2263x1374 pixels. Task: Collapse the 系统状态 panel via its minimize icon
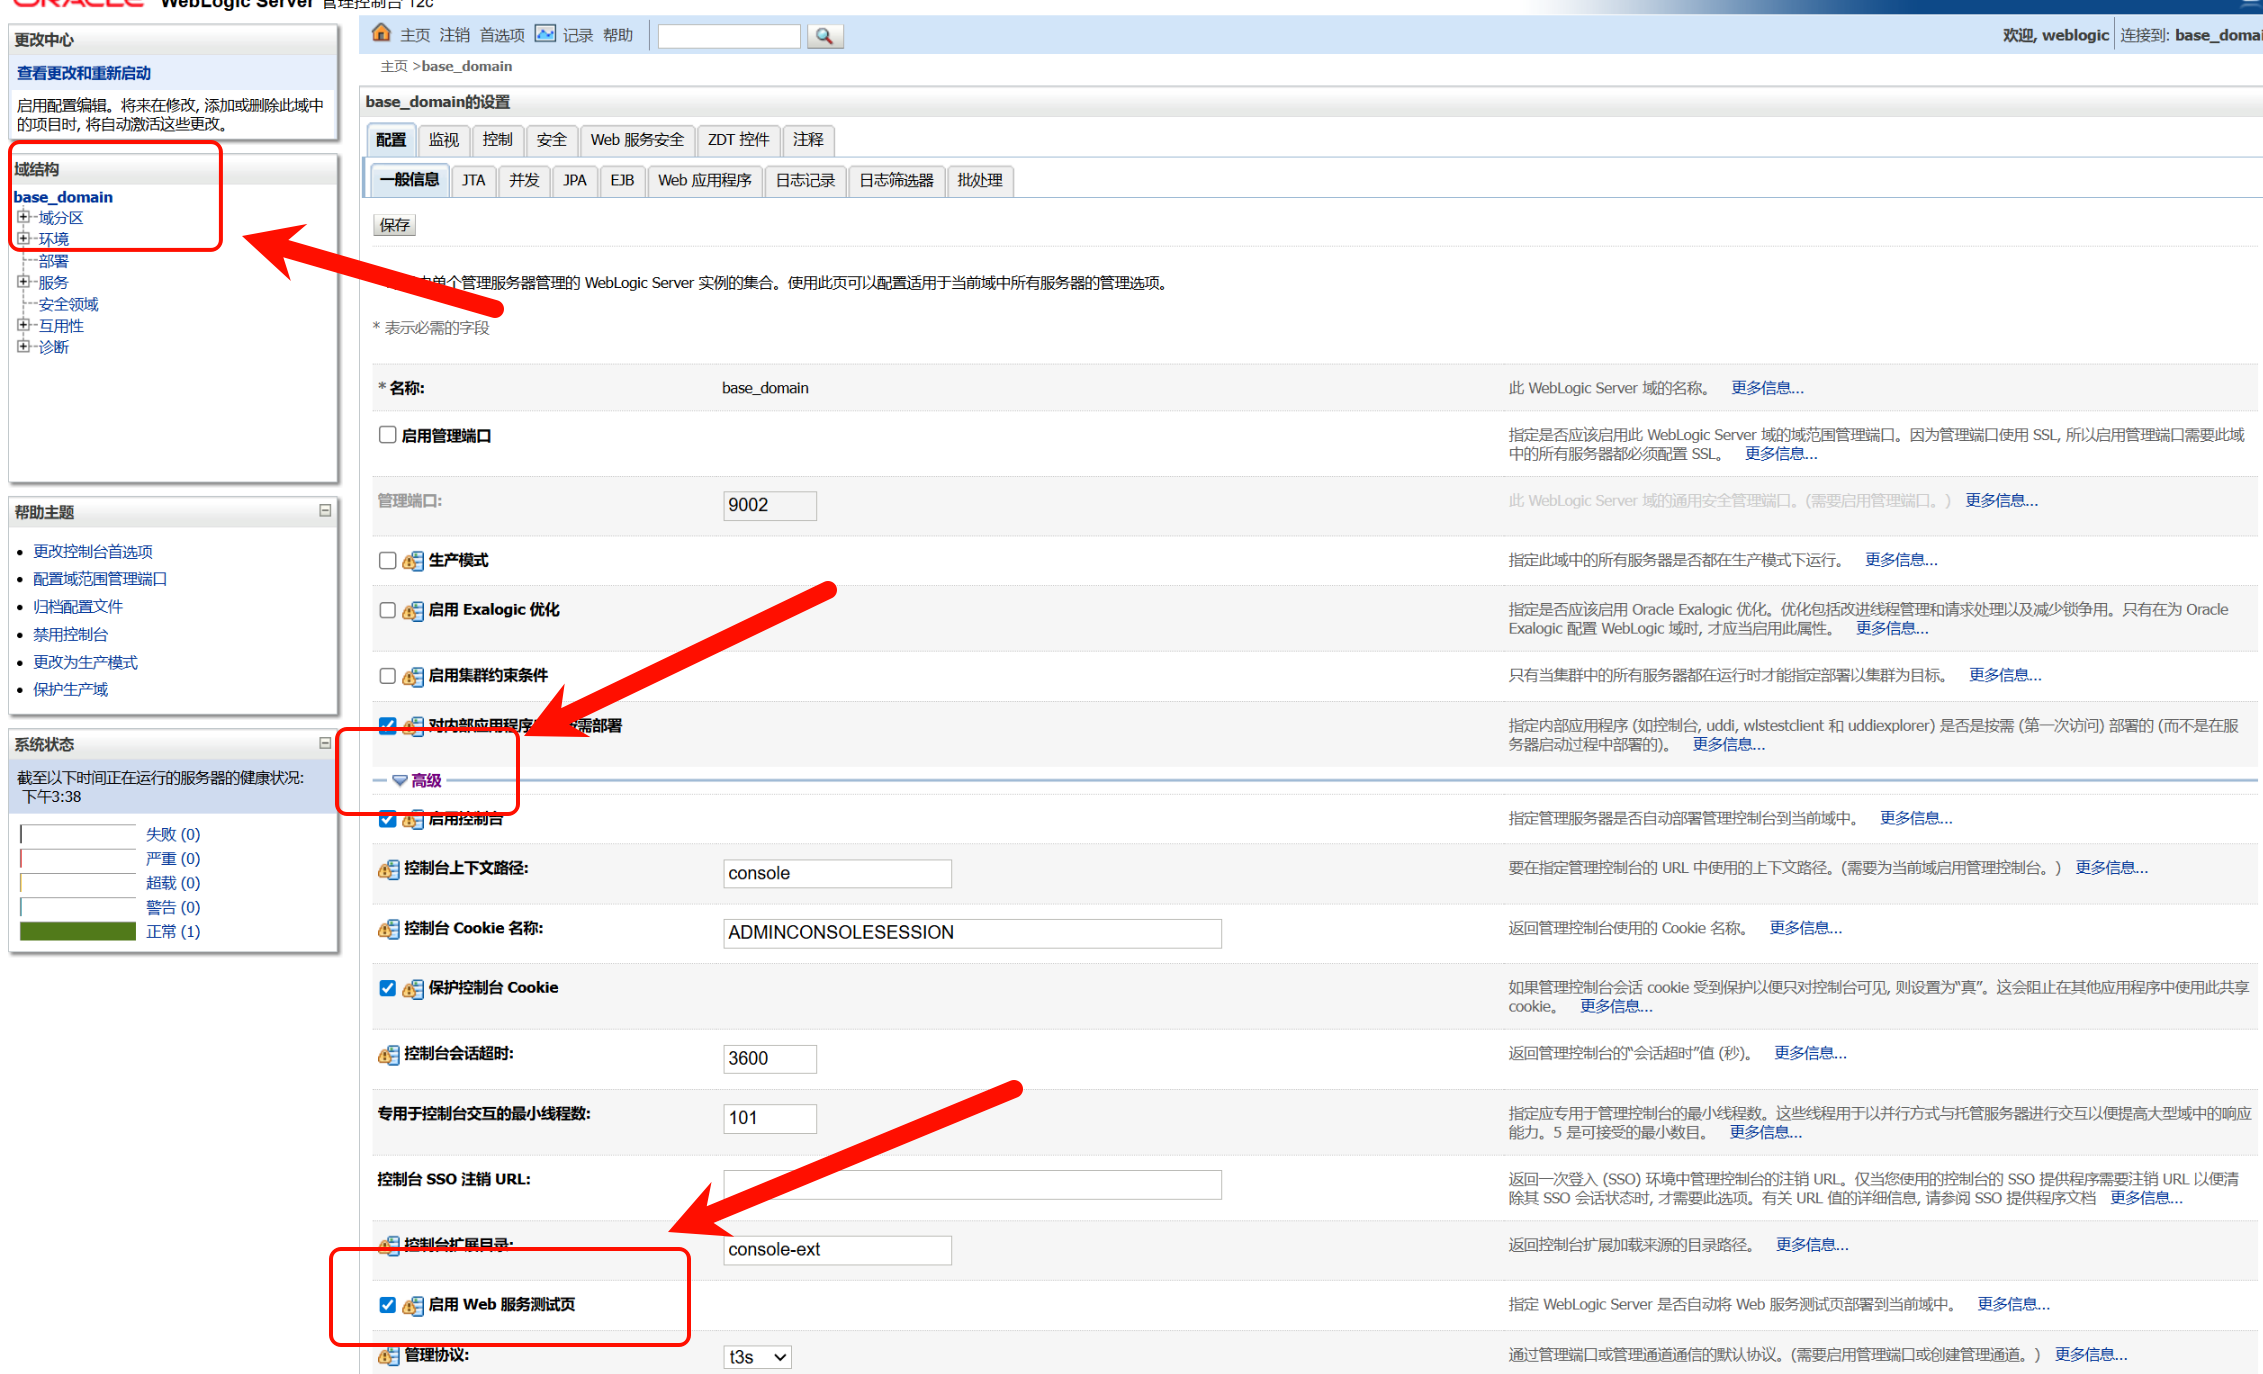pyautogui.click(x=325, y=743)
